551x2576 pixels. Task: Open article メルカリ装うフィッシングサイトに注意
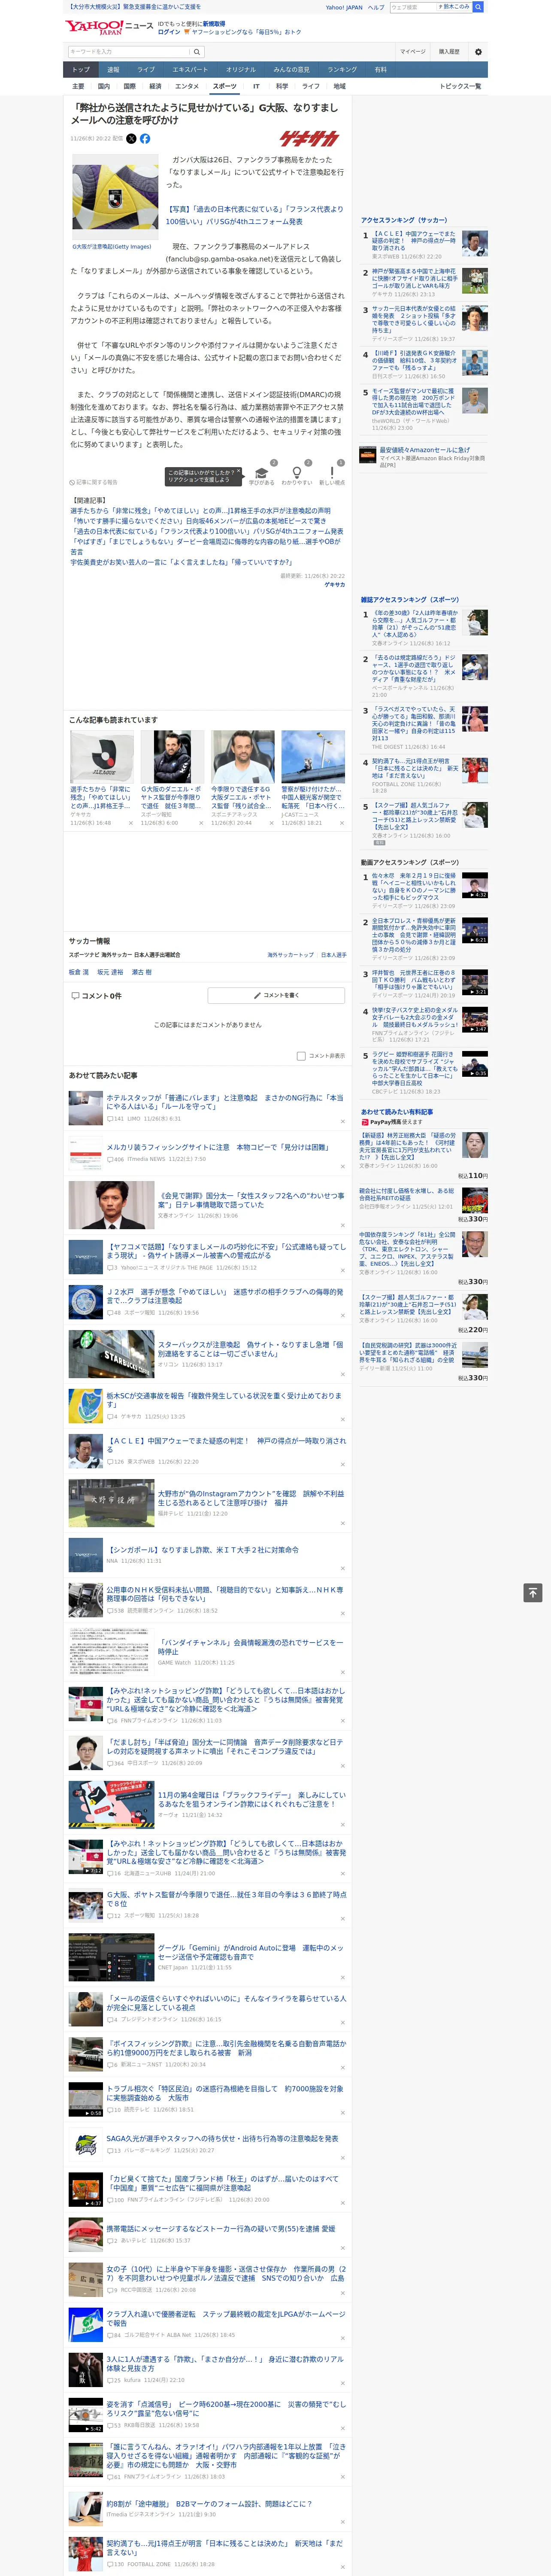(218, 1147)
